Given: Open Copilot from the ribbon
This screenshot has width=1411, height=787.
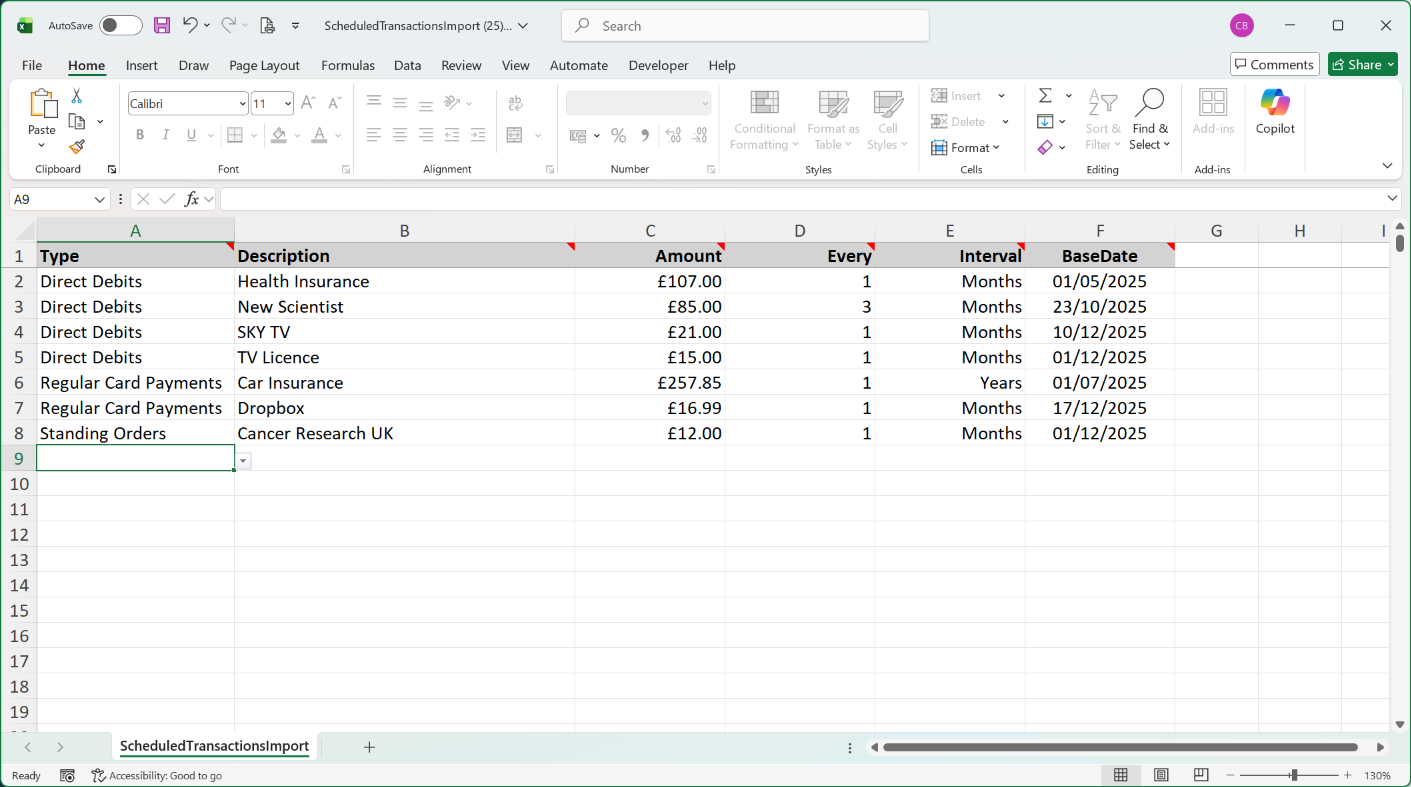Looking at the screenshot, I should click(x=1275, y=111).
